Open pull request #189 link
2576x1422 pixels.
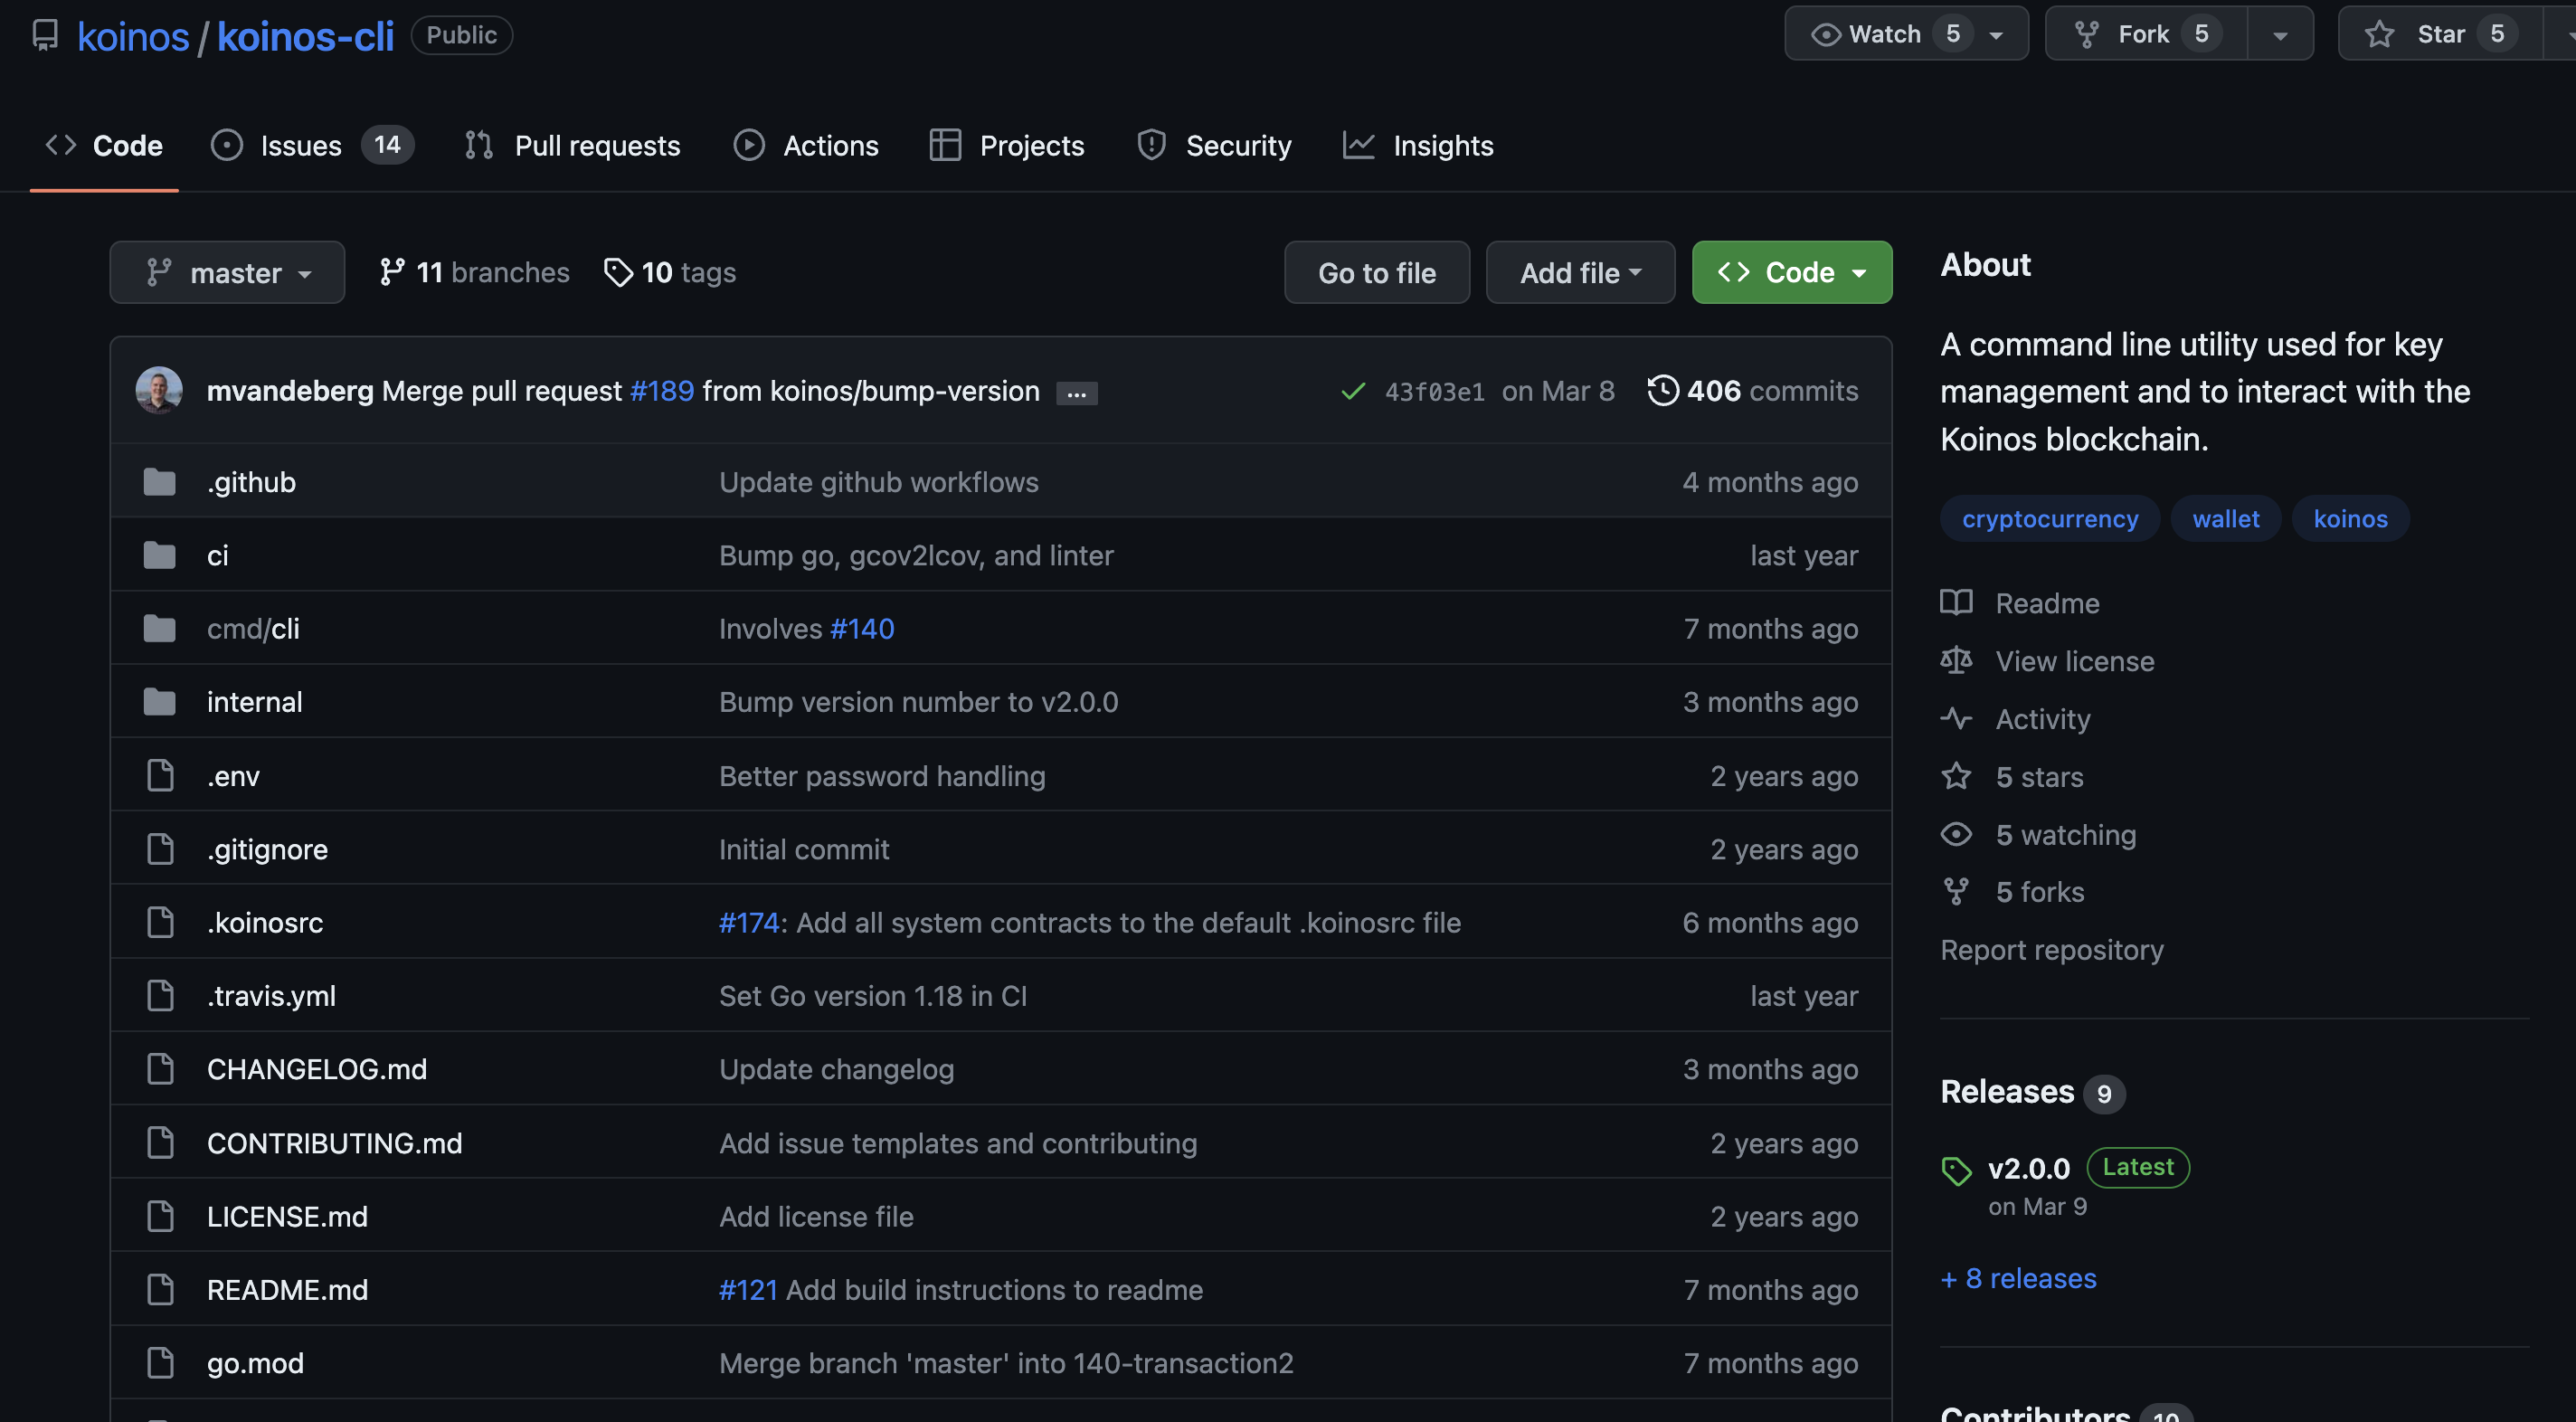pos(661,391)
